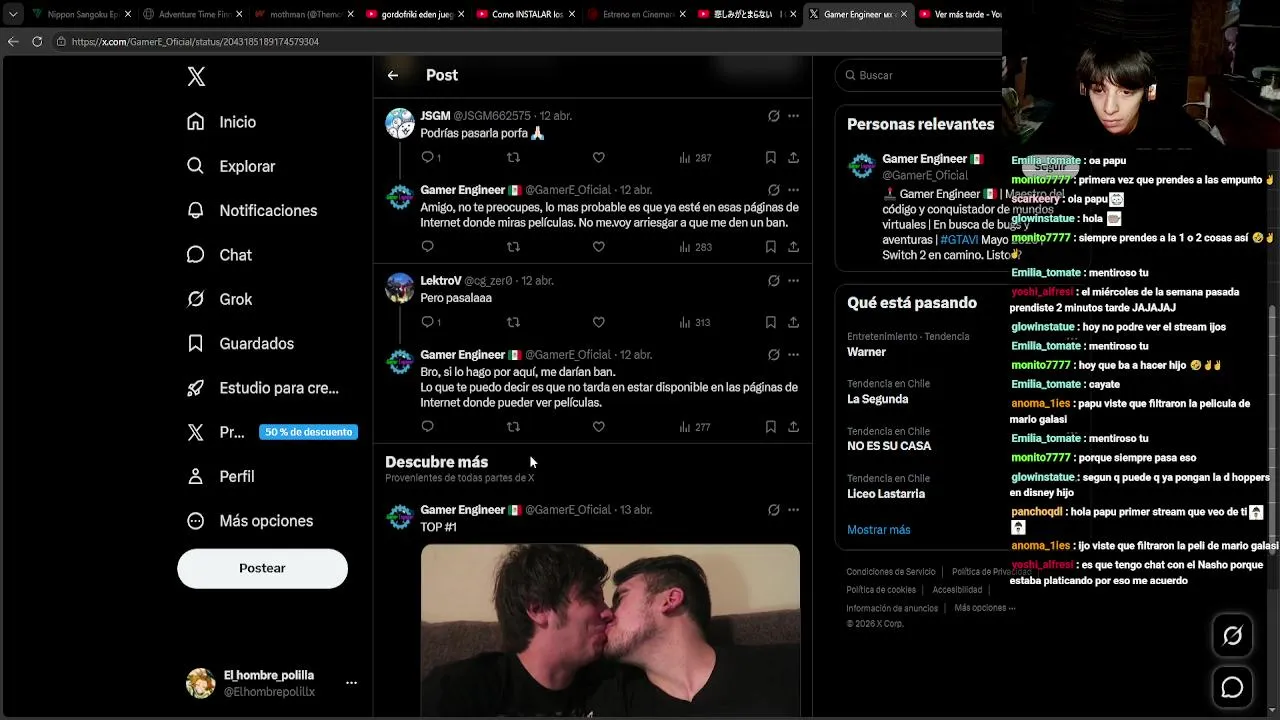Open more options on JSGM's post

click(x=793, y=116)
